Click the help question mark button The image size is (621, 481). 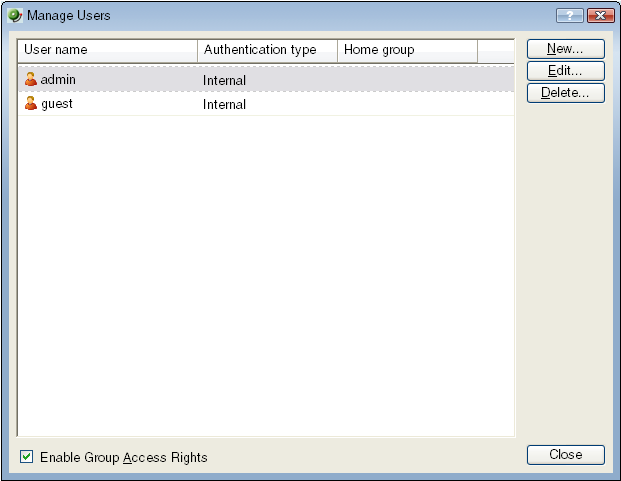point(570,16)
